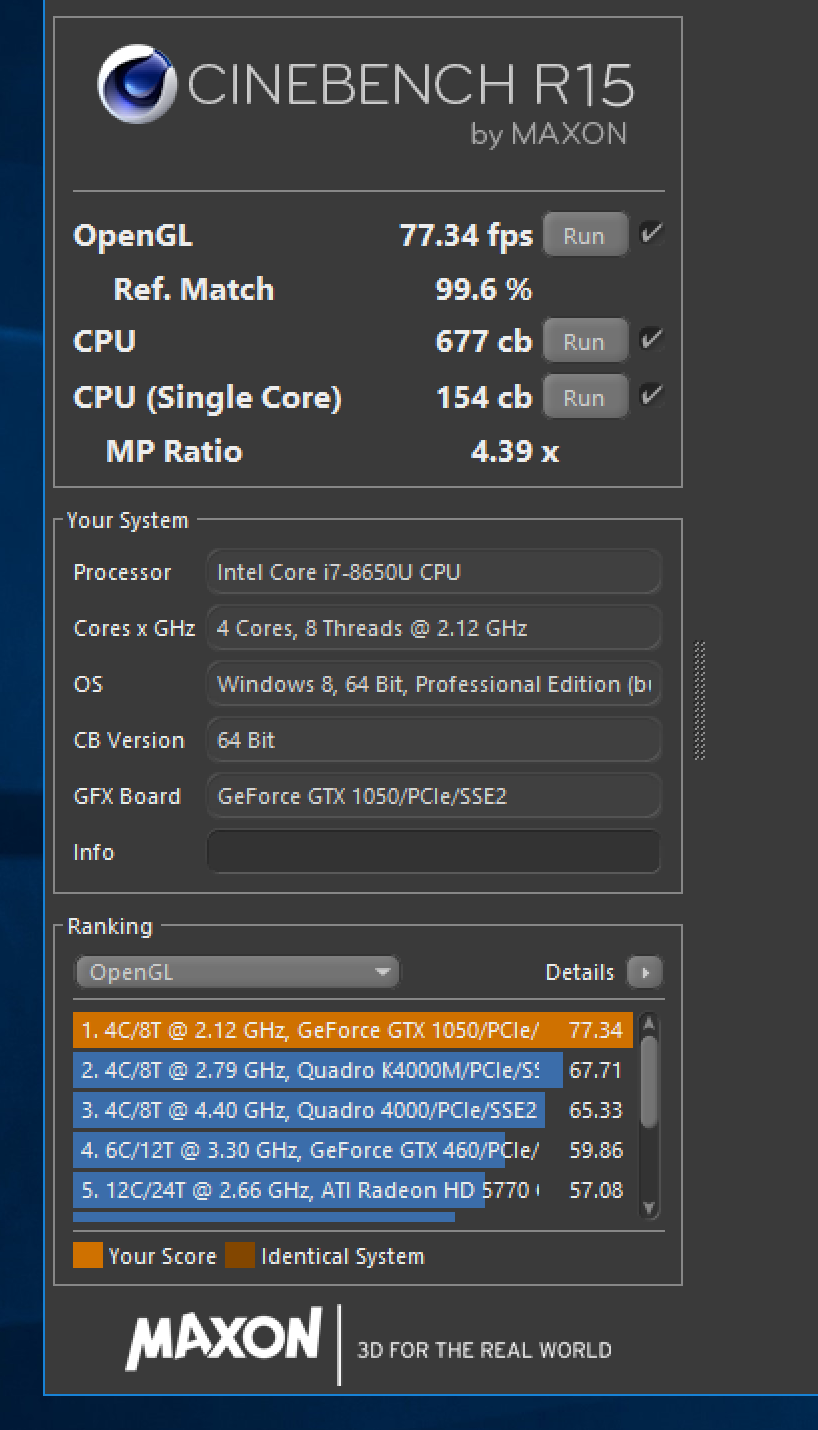Run the CPU benchmark

coord(585,341)
